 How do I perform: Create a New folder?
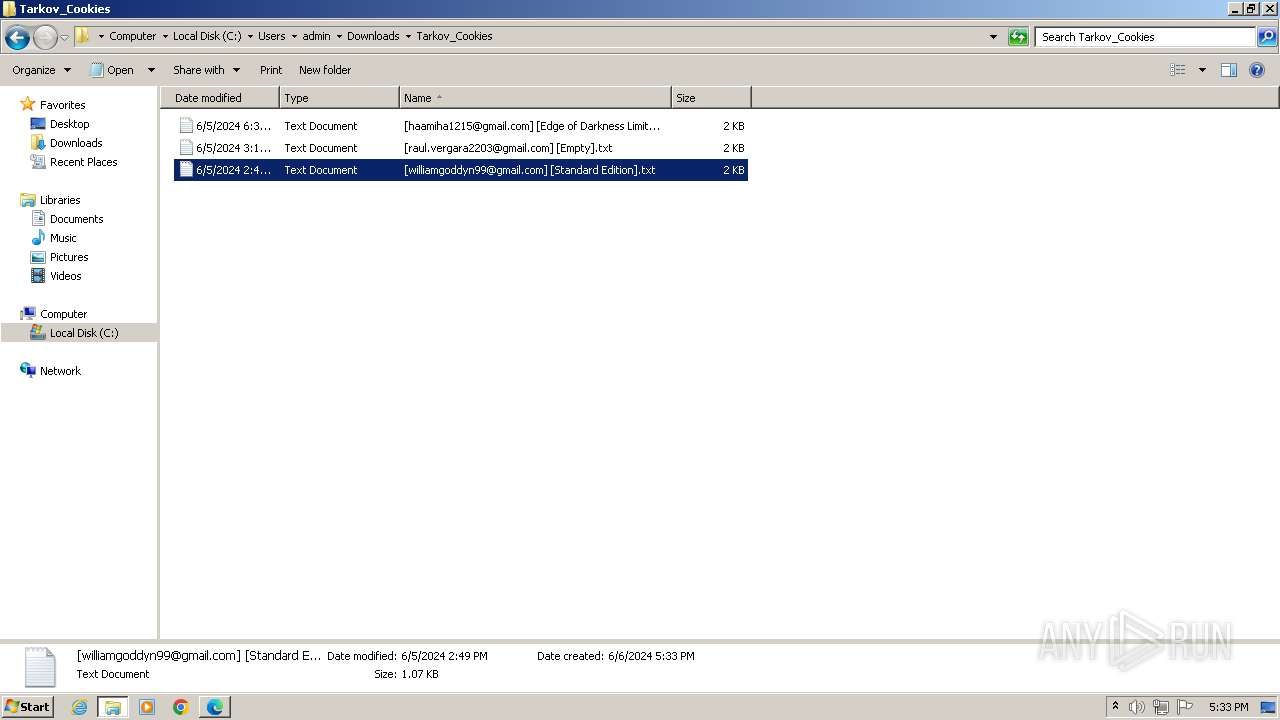[325, 70]
